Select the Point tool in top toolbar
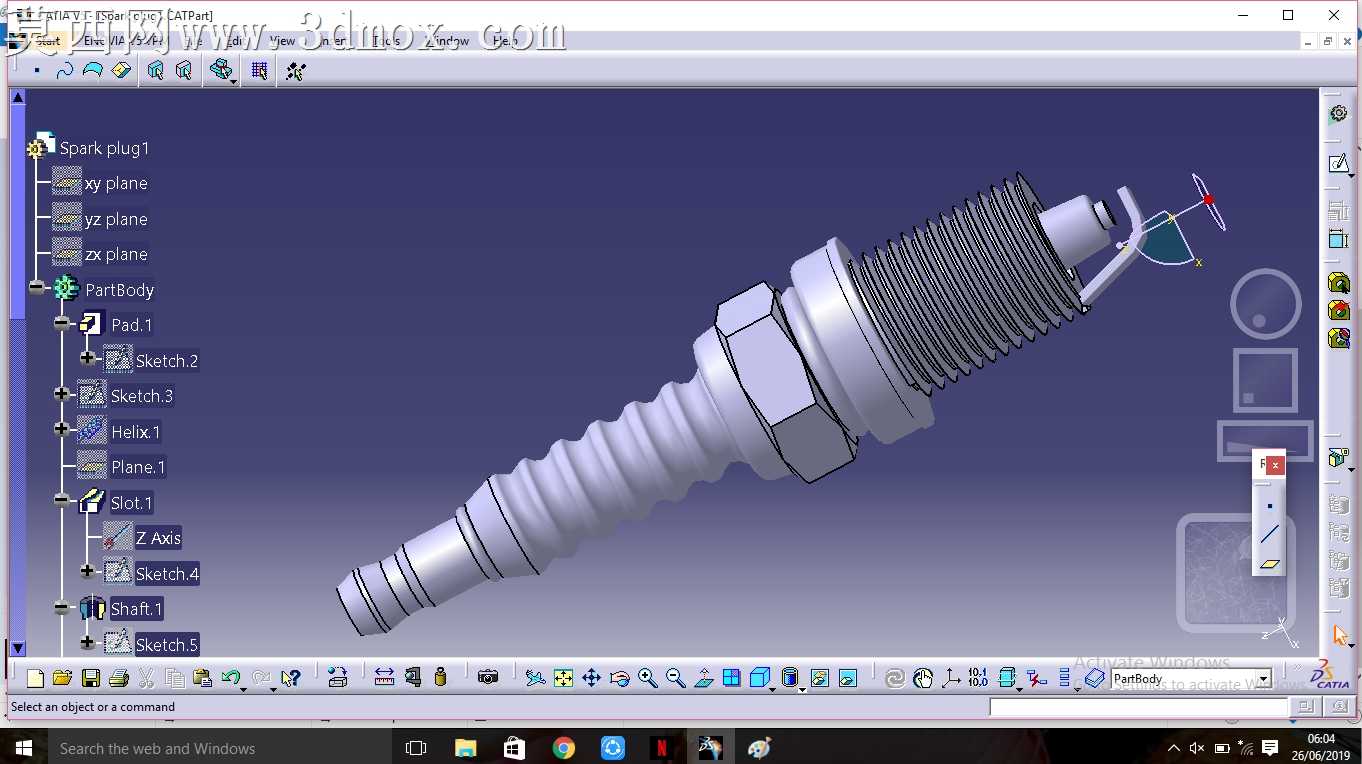 (37, 71)
